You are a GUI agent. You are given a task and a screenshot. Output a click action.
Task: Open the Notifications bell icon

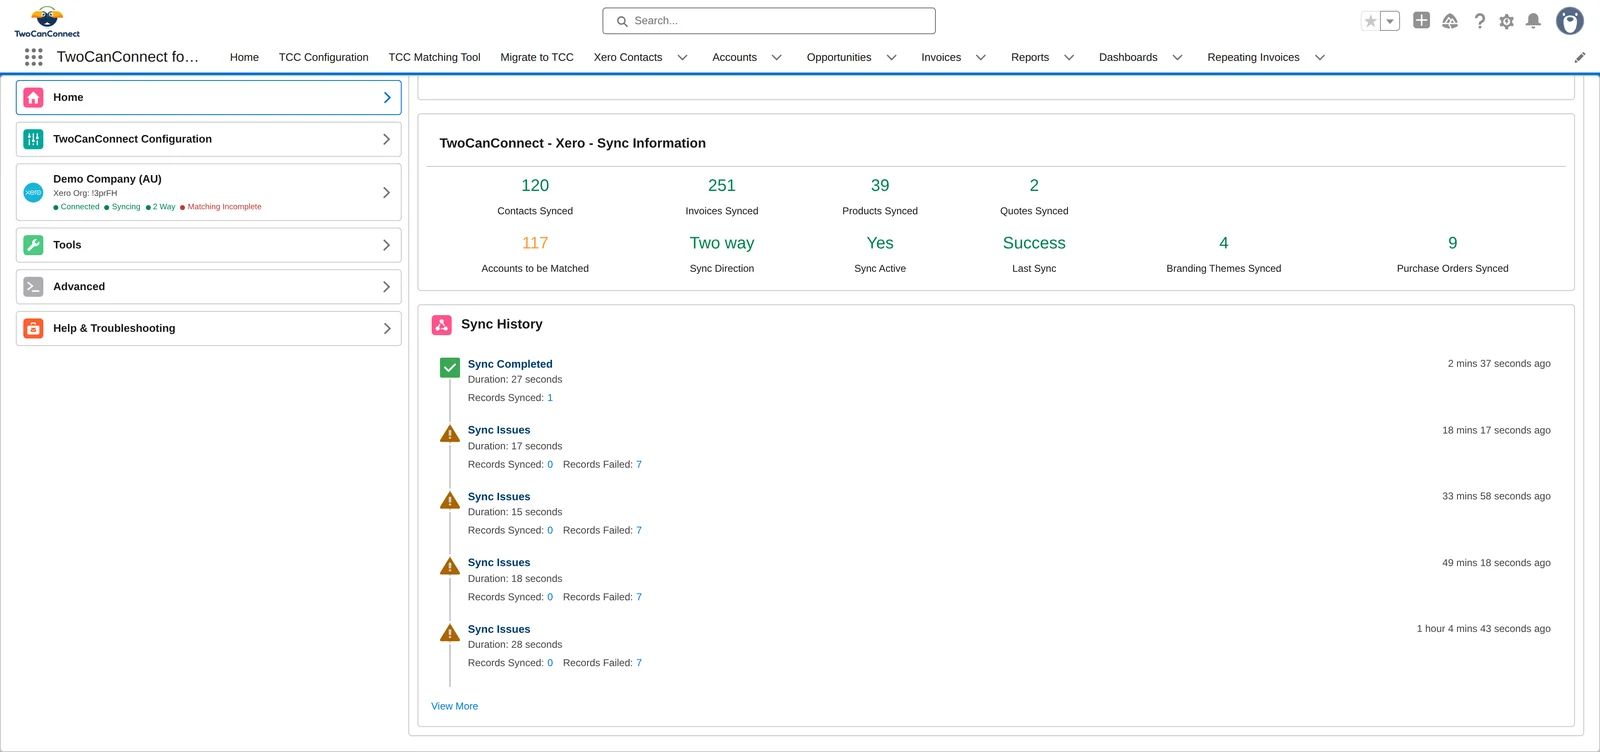(x=1533, y=21)
